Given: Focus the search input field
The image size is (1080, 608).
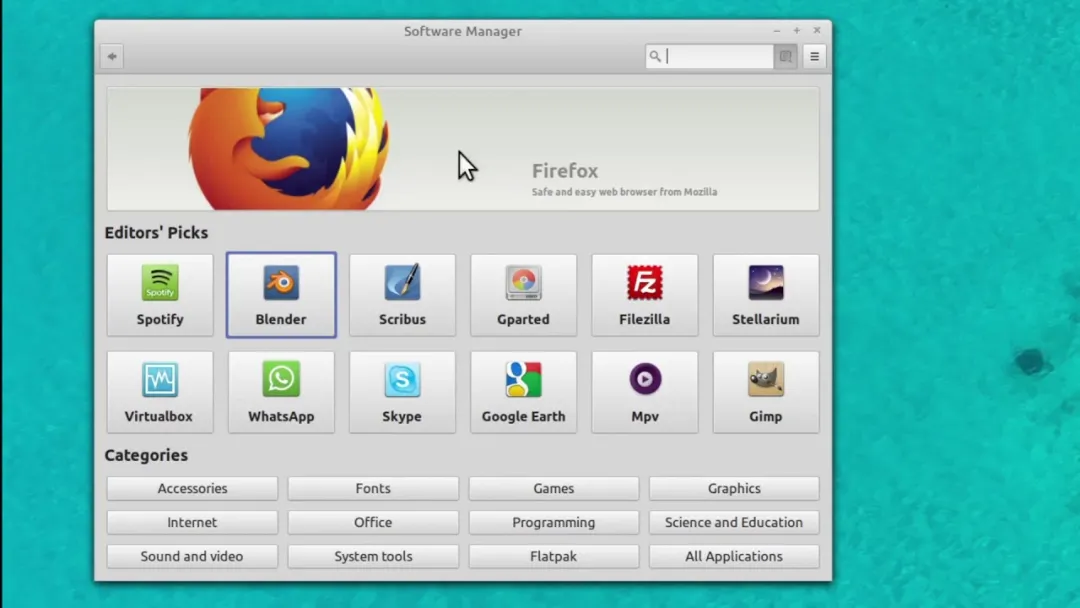Looking at the screenshot, I should pos(709,56).
